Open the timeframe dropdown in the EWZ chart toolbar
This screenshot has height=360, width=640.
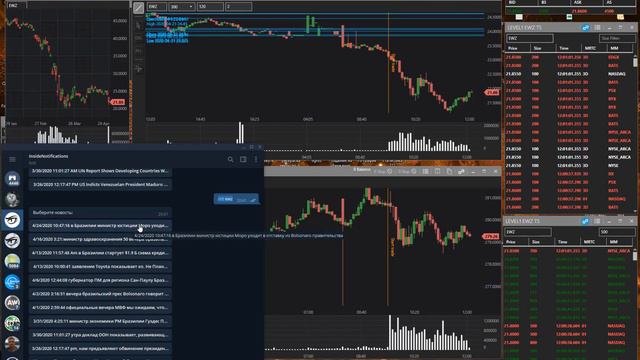(182, 7)
